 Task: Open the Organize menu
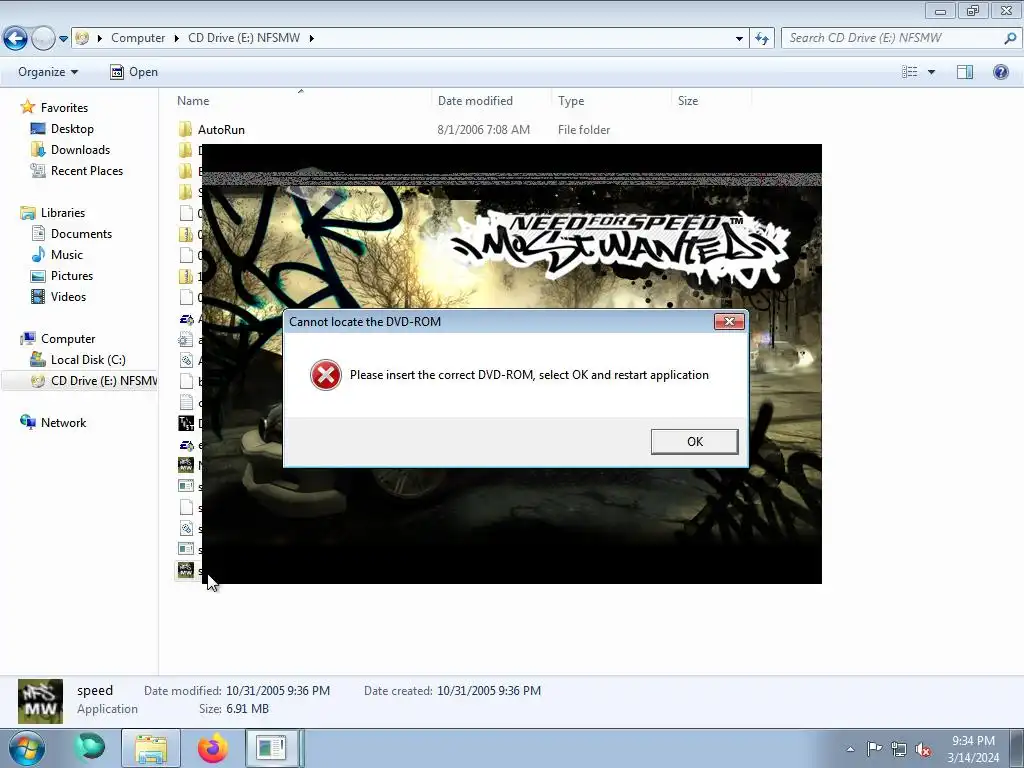(x=48, y=72)
